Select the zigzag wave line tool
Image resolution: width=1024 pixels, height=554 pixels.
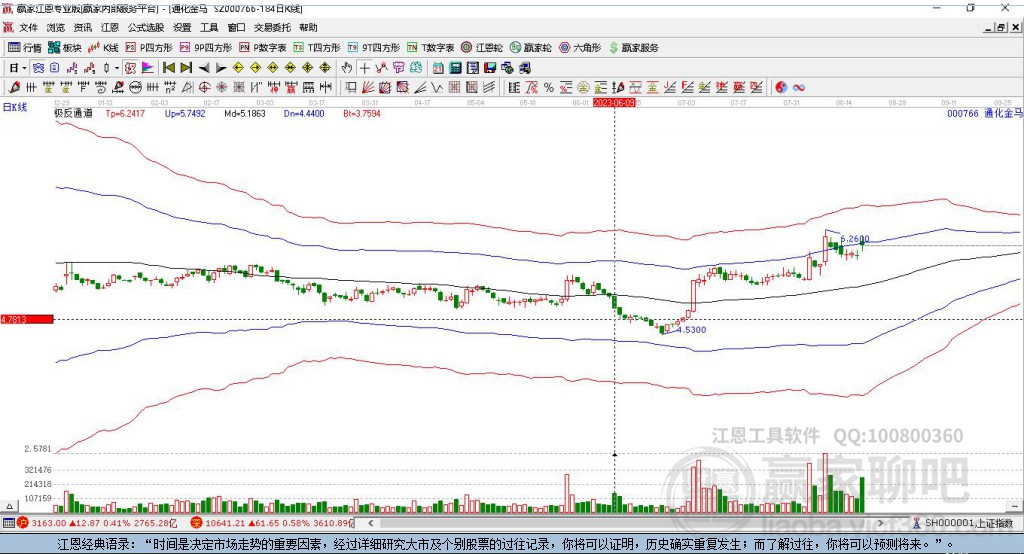[437, 88]
